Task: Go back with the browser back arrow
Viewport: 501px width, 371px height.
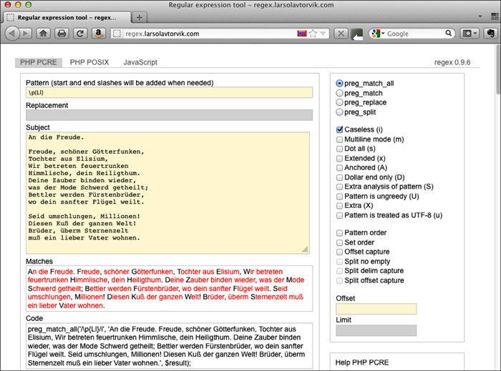Action: [13, 34]
